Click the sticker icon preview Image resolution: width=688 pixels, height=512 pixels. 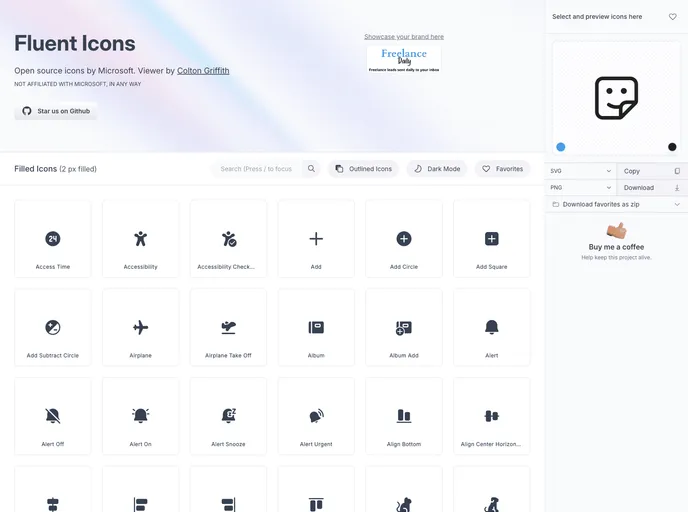click(616, 98)
